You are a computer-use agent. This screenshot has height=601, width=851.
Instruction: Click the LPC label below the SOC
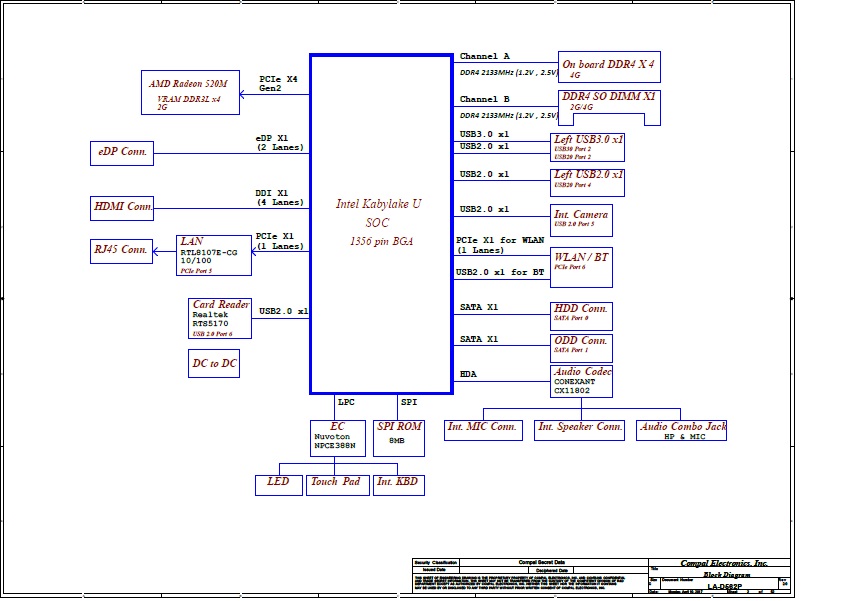coord(346,402)
